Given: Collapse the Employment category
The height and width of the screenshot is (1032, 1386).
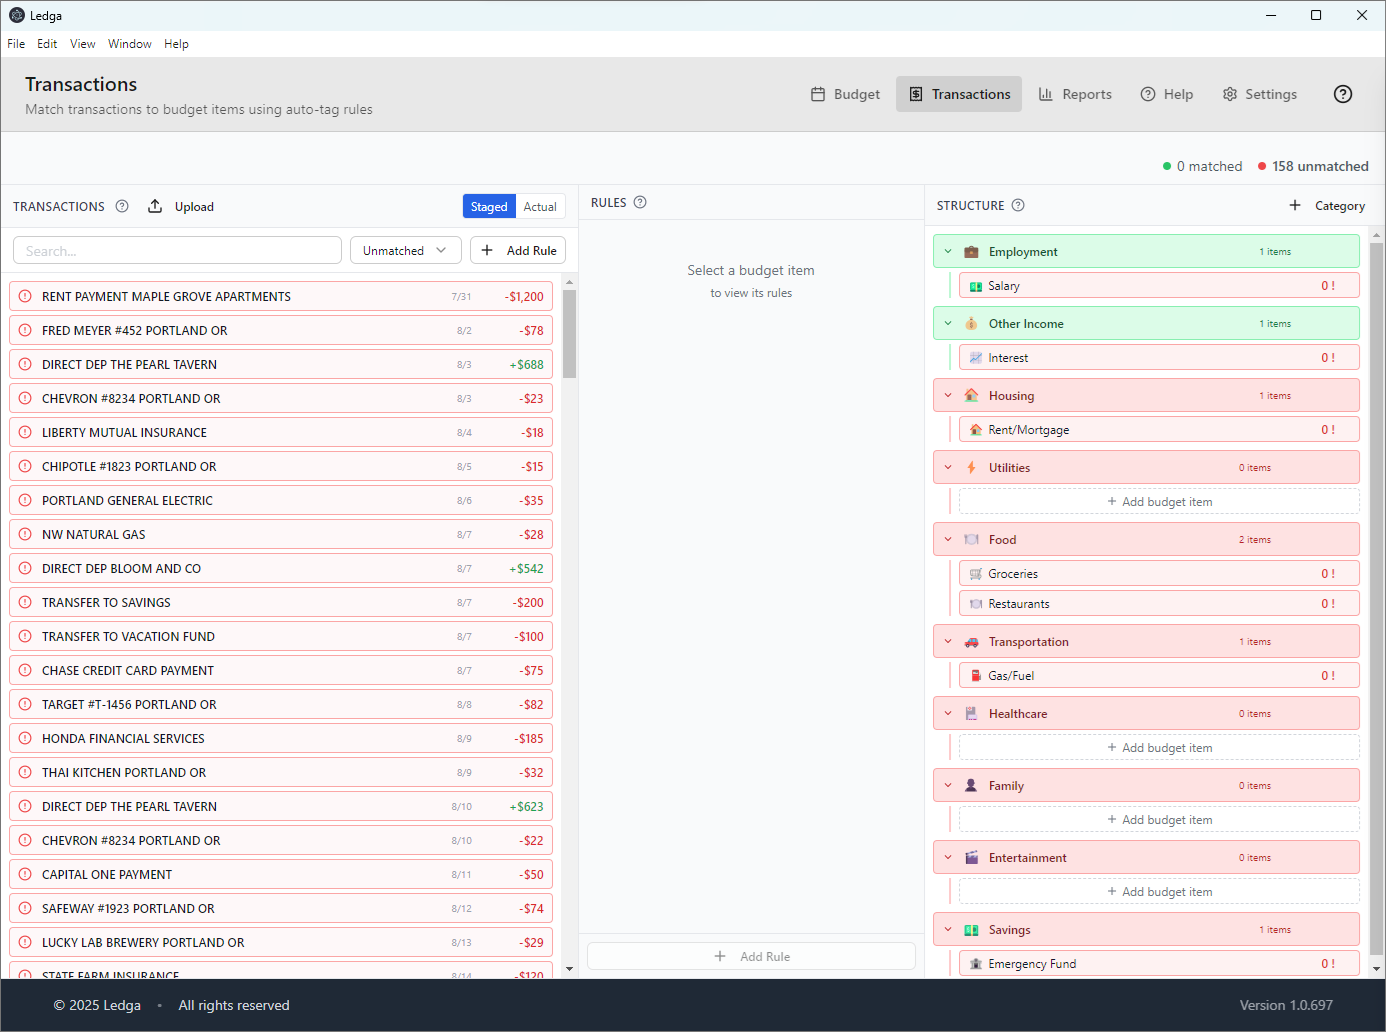Looking at the screenshot, I should click(948, 251).
